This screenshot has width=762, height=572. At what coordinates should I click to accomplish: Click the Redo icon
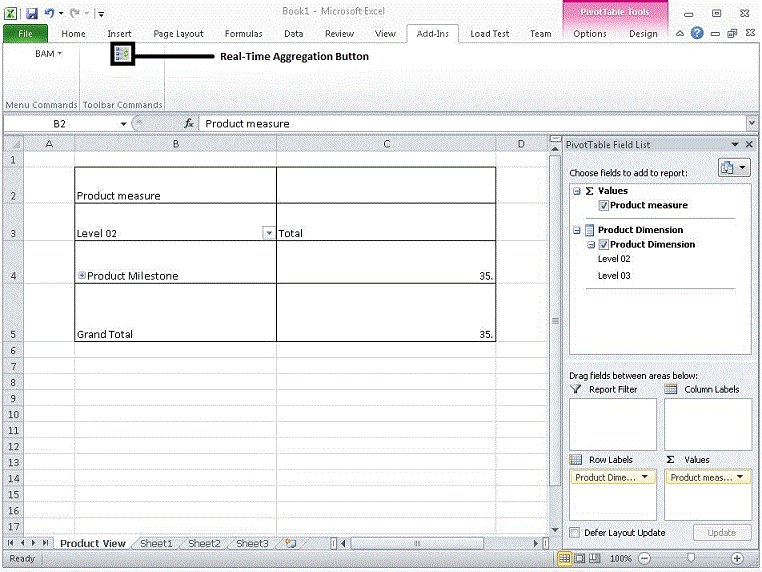click(74, 13)
